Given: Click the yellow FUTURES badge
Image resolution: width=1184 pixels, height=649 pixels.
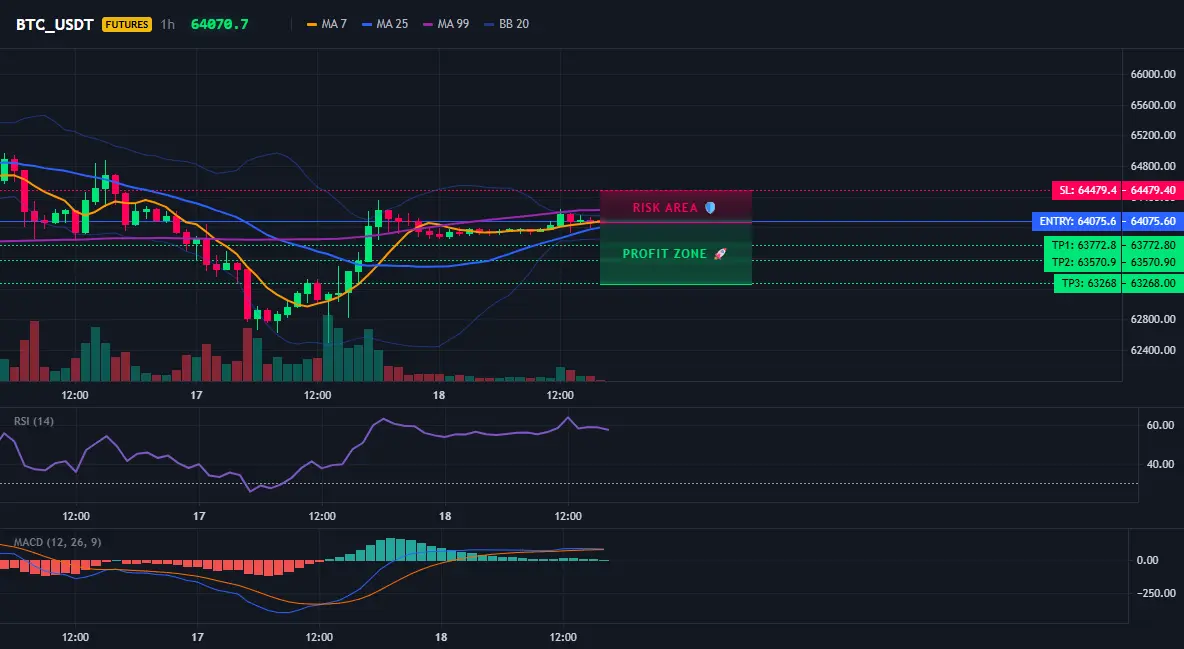Looking at the screenshot, I should point(127,24).
